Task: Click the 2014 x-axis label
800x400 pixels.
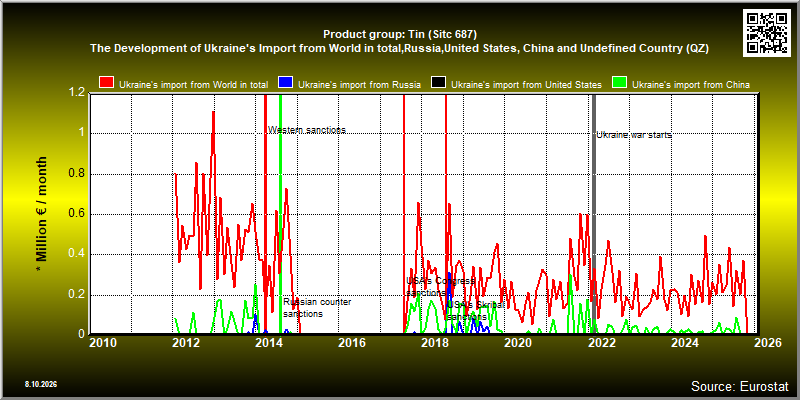Action: (x=269, y=342)
